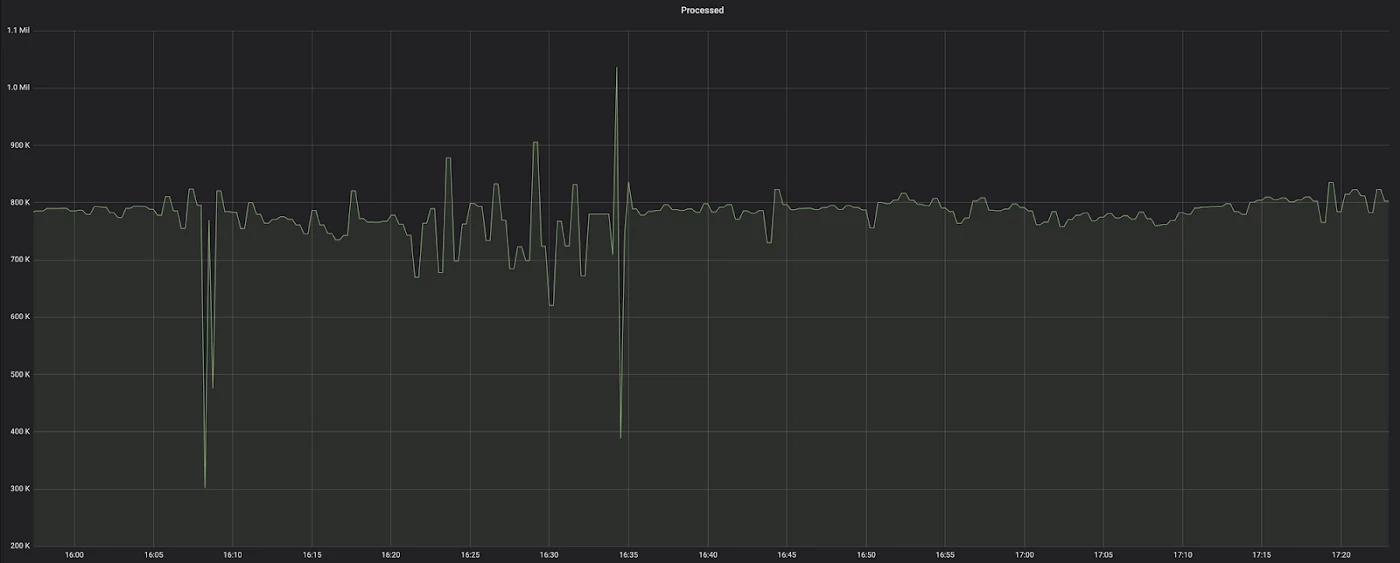Inspect the dip near 400 K before 16:35
The image size is (1400, 563).
coord(621,437)
